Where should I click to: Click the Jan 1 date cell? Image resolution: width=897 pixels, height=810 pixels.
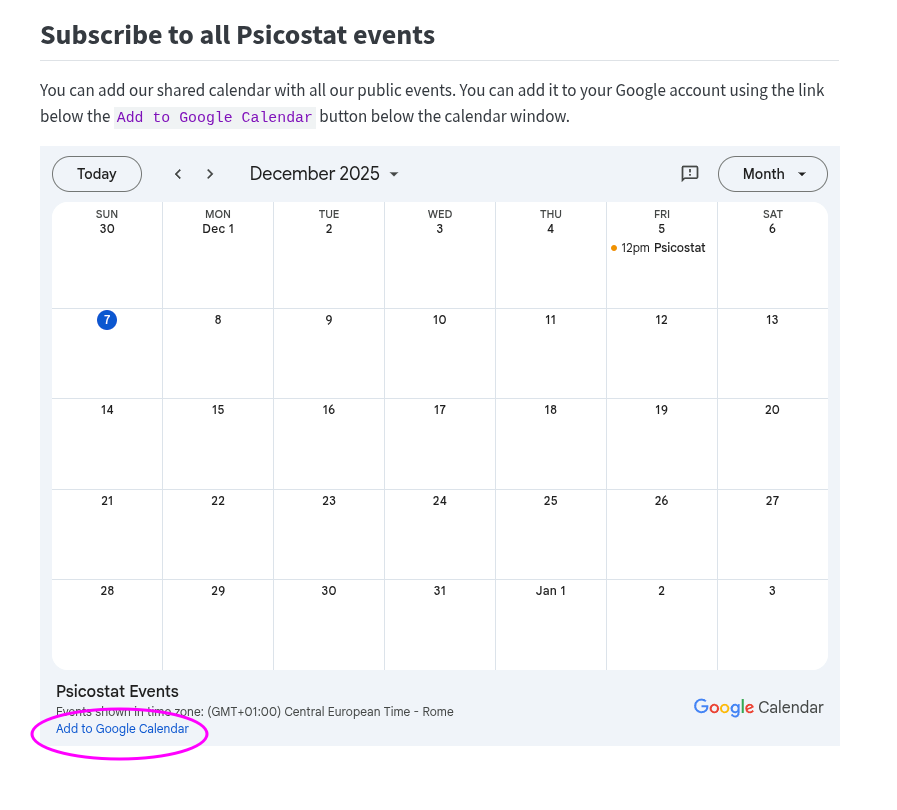550,591
